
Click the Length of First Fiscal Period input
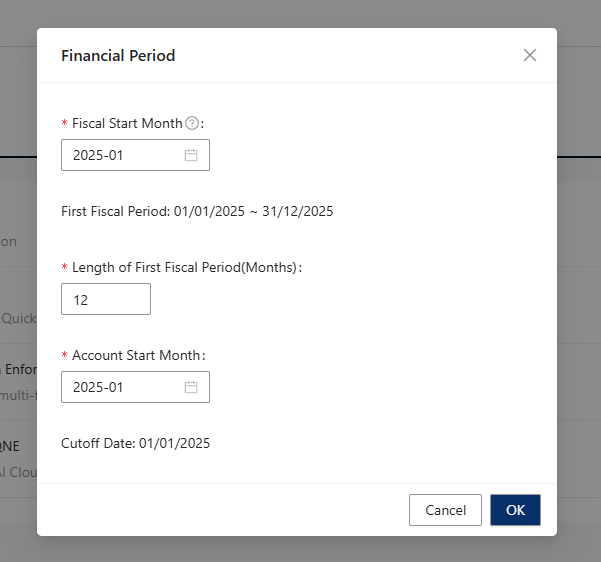click(106, 299)
